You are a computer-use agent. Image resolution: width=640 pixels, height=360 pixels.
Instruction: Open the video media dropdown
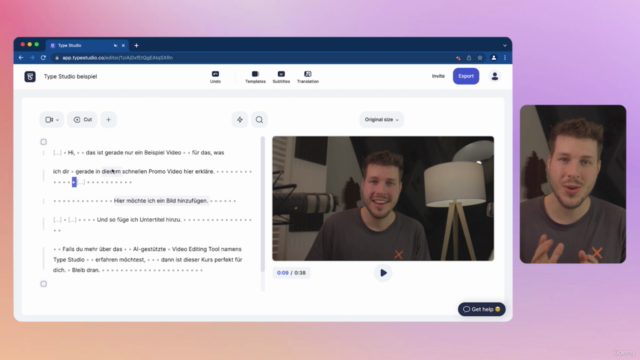click(x=52, y=120)
